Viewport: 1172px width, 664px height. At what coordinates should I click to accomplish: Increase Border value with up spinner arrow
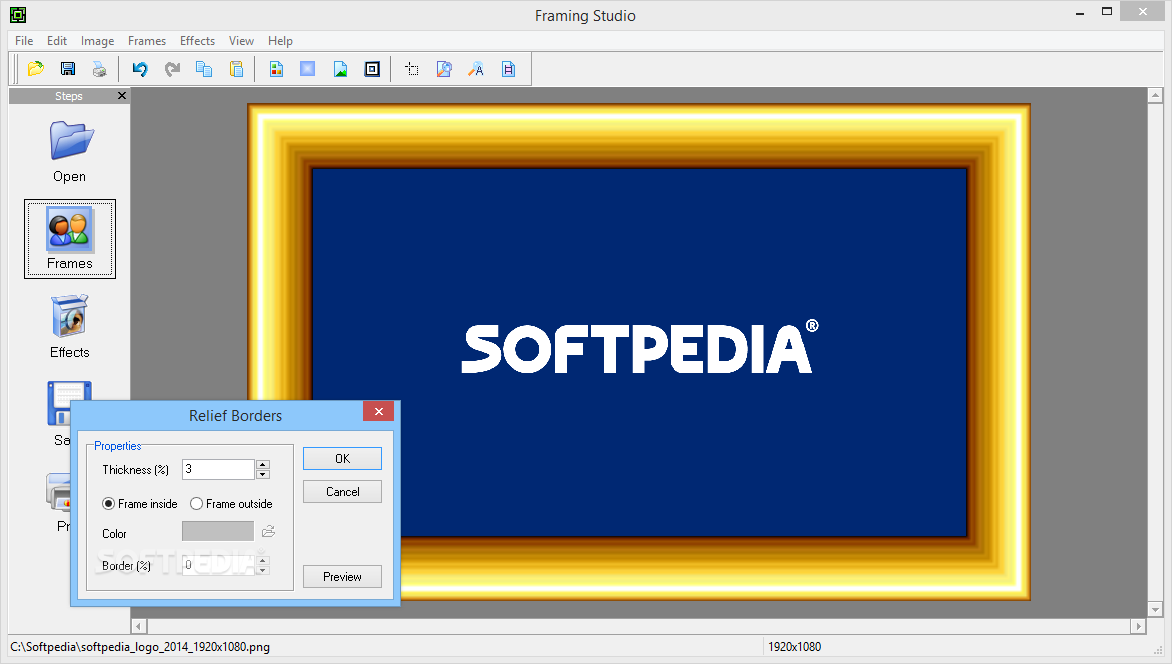coord(262,560)
